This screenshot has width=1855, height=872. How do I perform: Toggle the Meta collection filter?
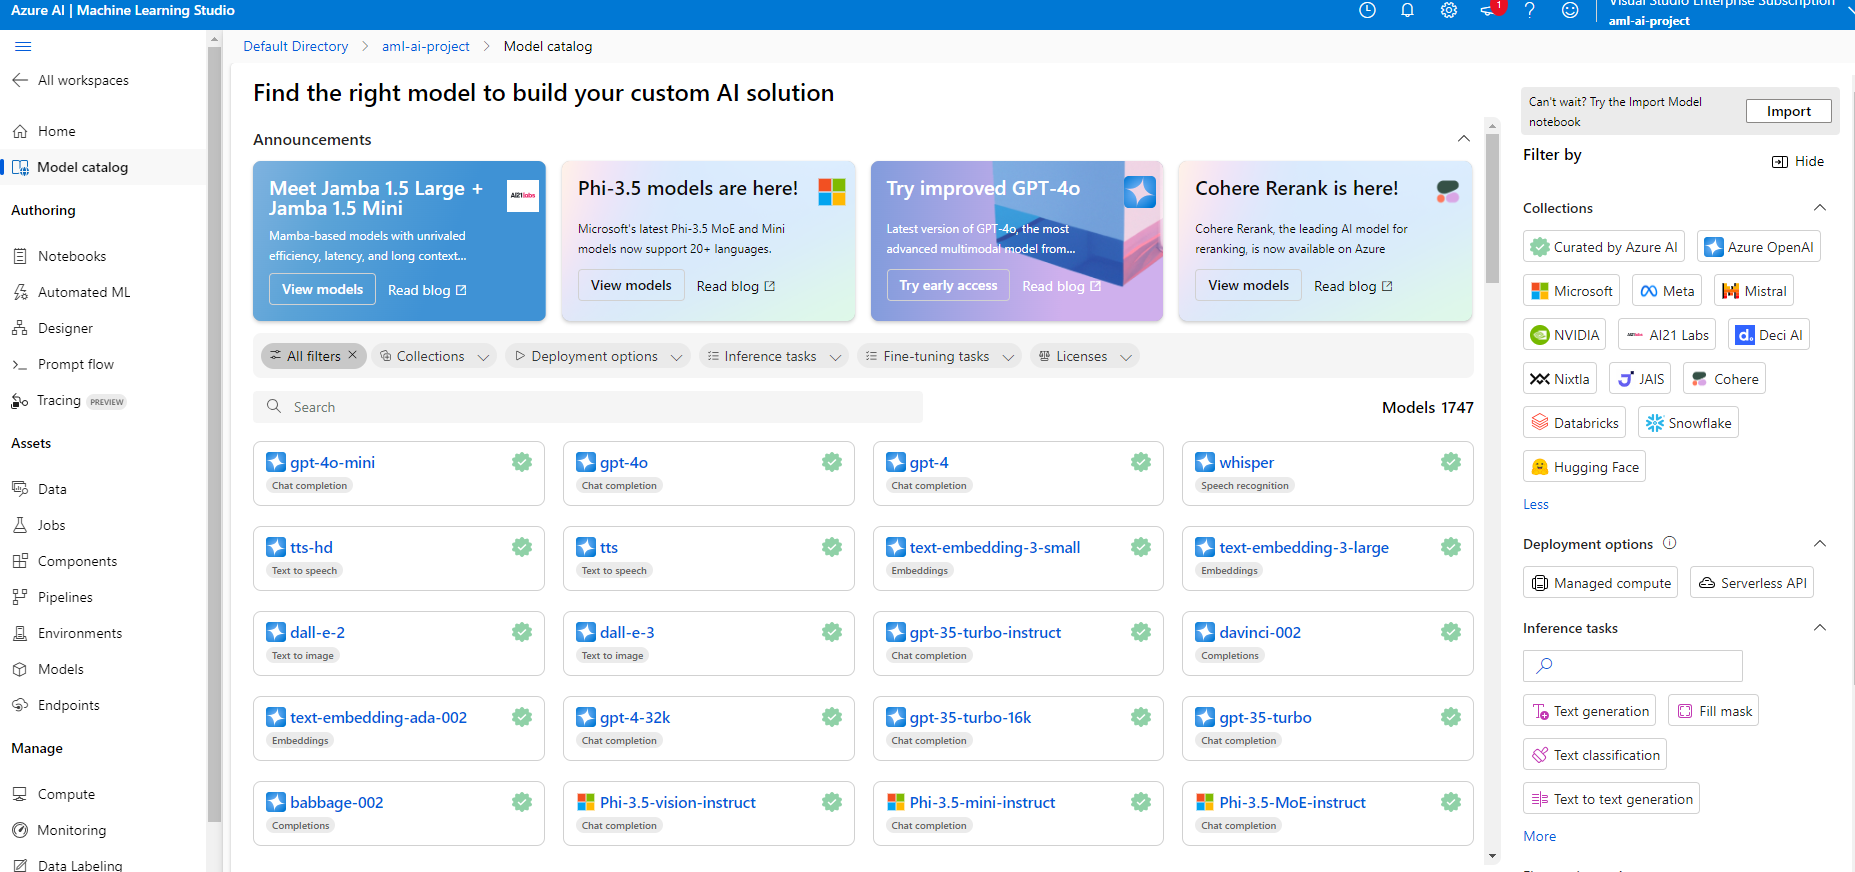click(1667, 291)
